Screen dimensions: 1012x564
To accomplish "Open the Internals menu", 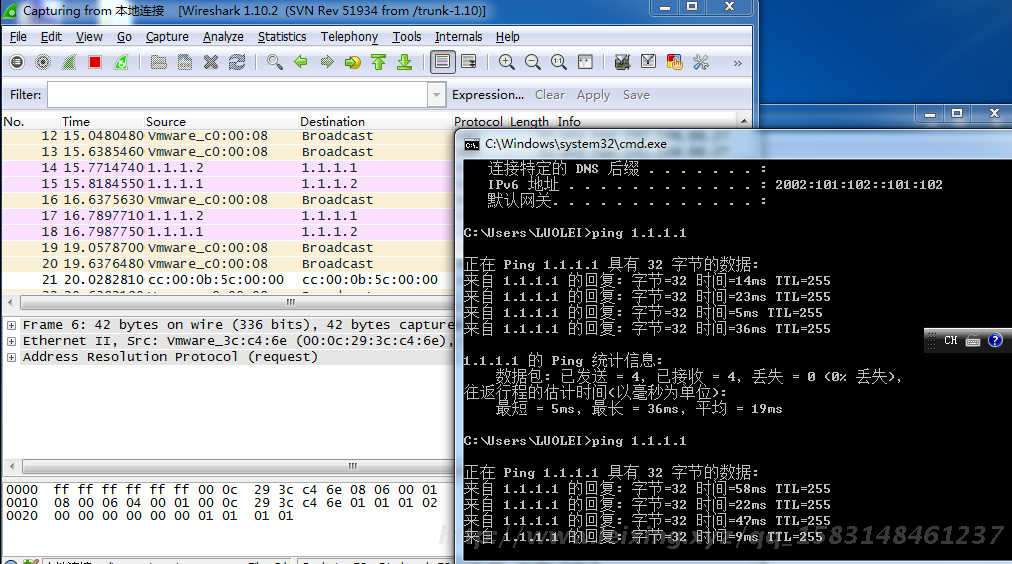I will tap(458, 37).
